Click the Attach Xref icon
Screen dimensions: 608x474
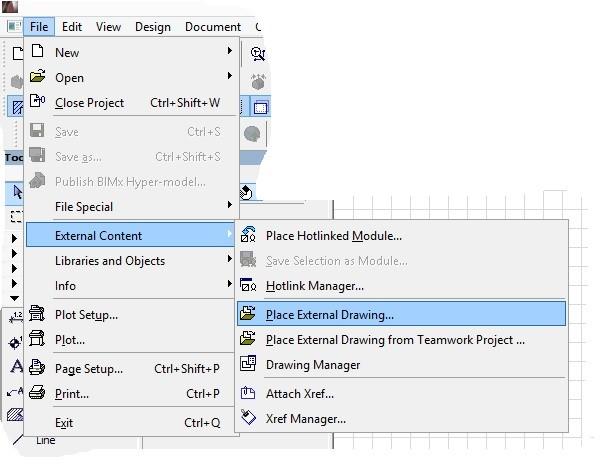[x=248, y=394]
